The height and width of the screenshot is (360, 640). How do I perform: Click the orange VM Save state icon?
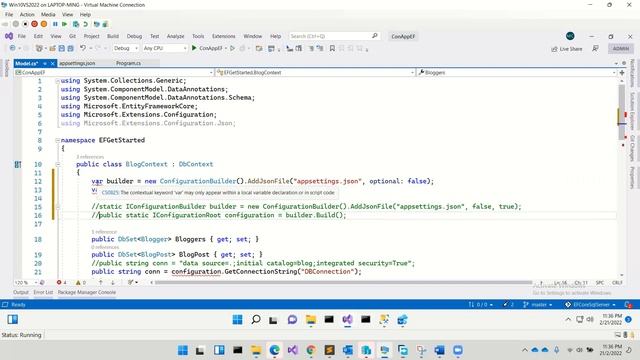(44, 24)
